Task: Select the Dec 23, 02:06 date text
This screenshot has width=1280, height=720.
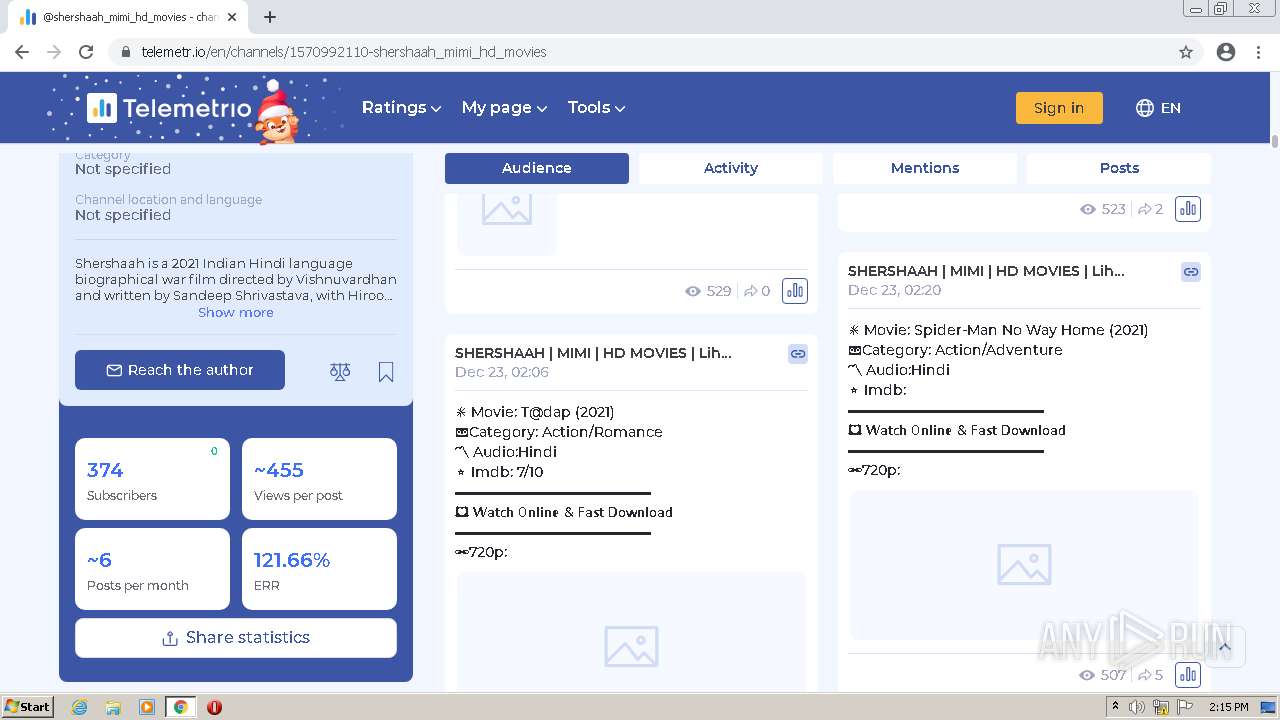Action: click(502, 372)
